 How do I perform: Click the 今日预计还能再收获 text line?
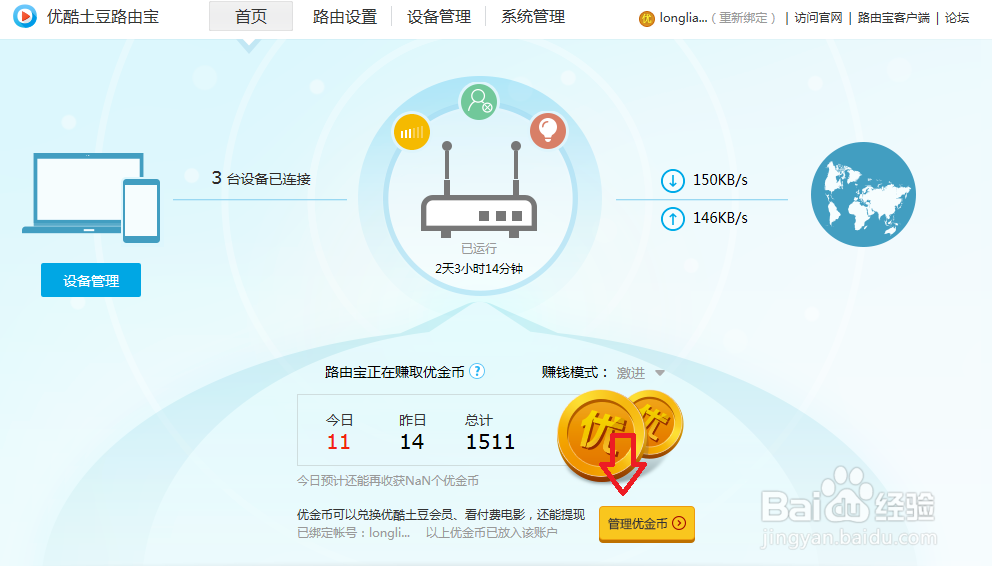click(388, 481)
